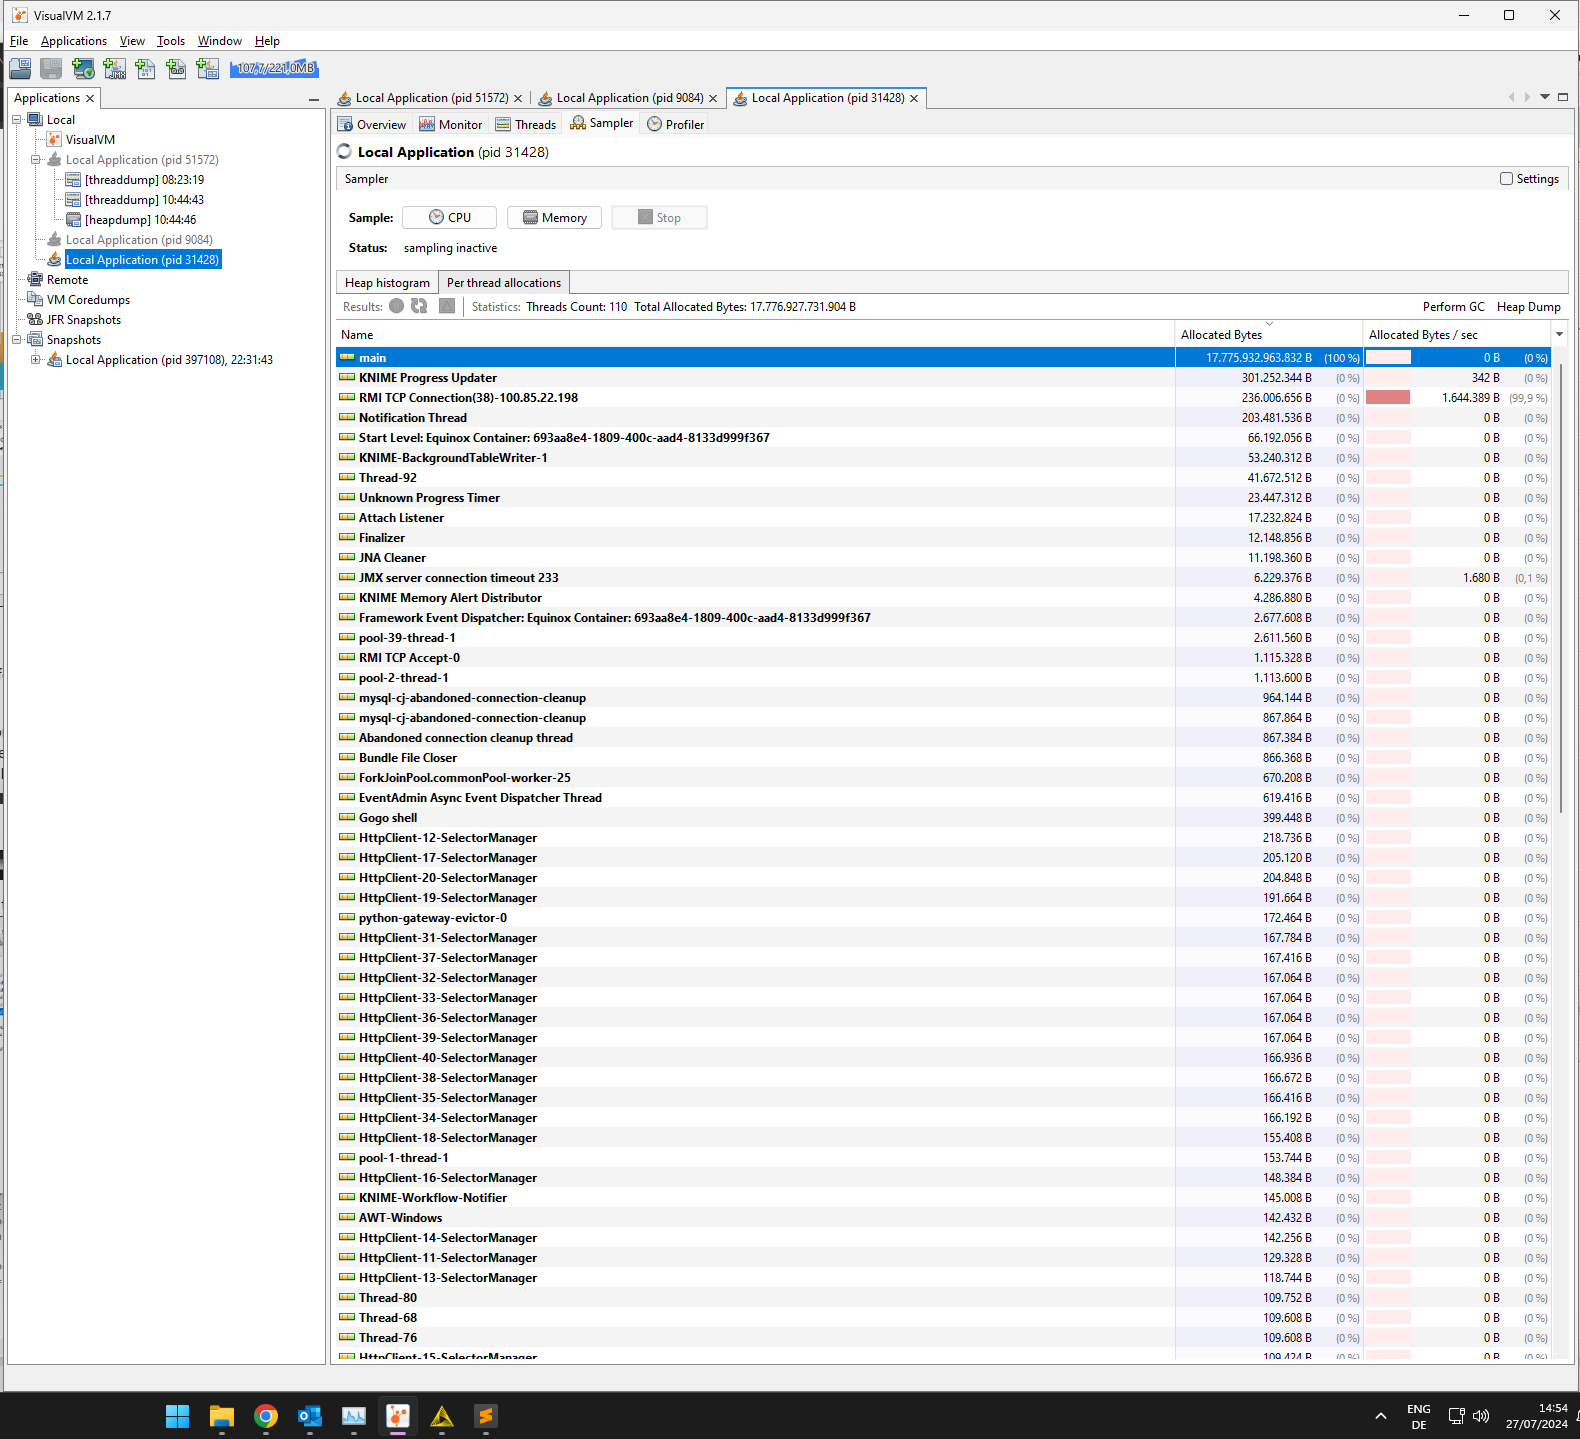
Task: Open the document tabs list dropdown
Action: 1545,97
